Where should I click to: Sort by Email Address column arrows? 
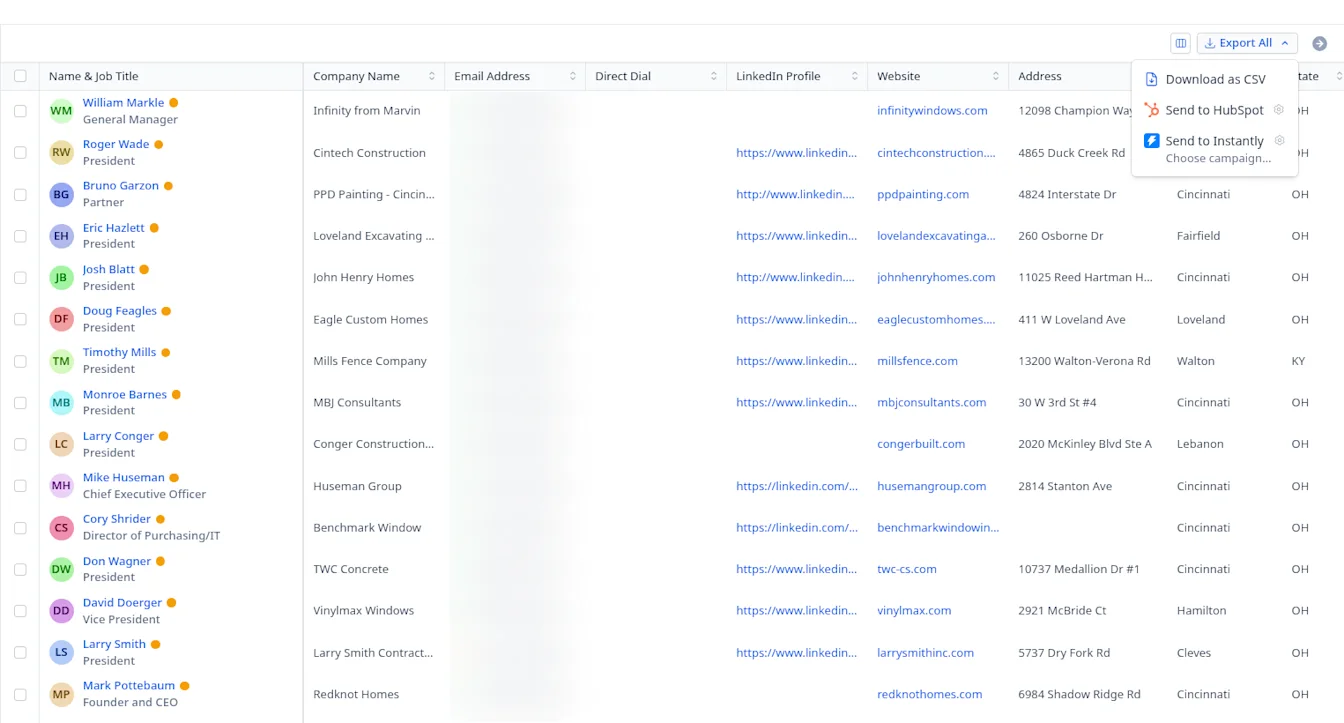tap(573, 76)
